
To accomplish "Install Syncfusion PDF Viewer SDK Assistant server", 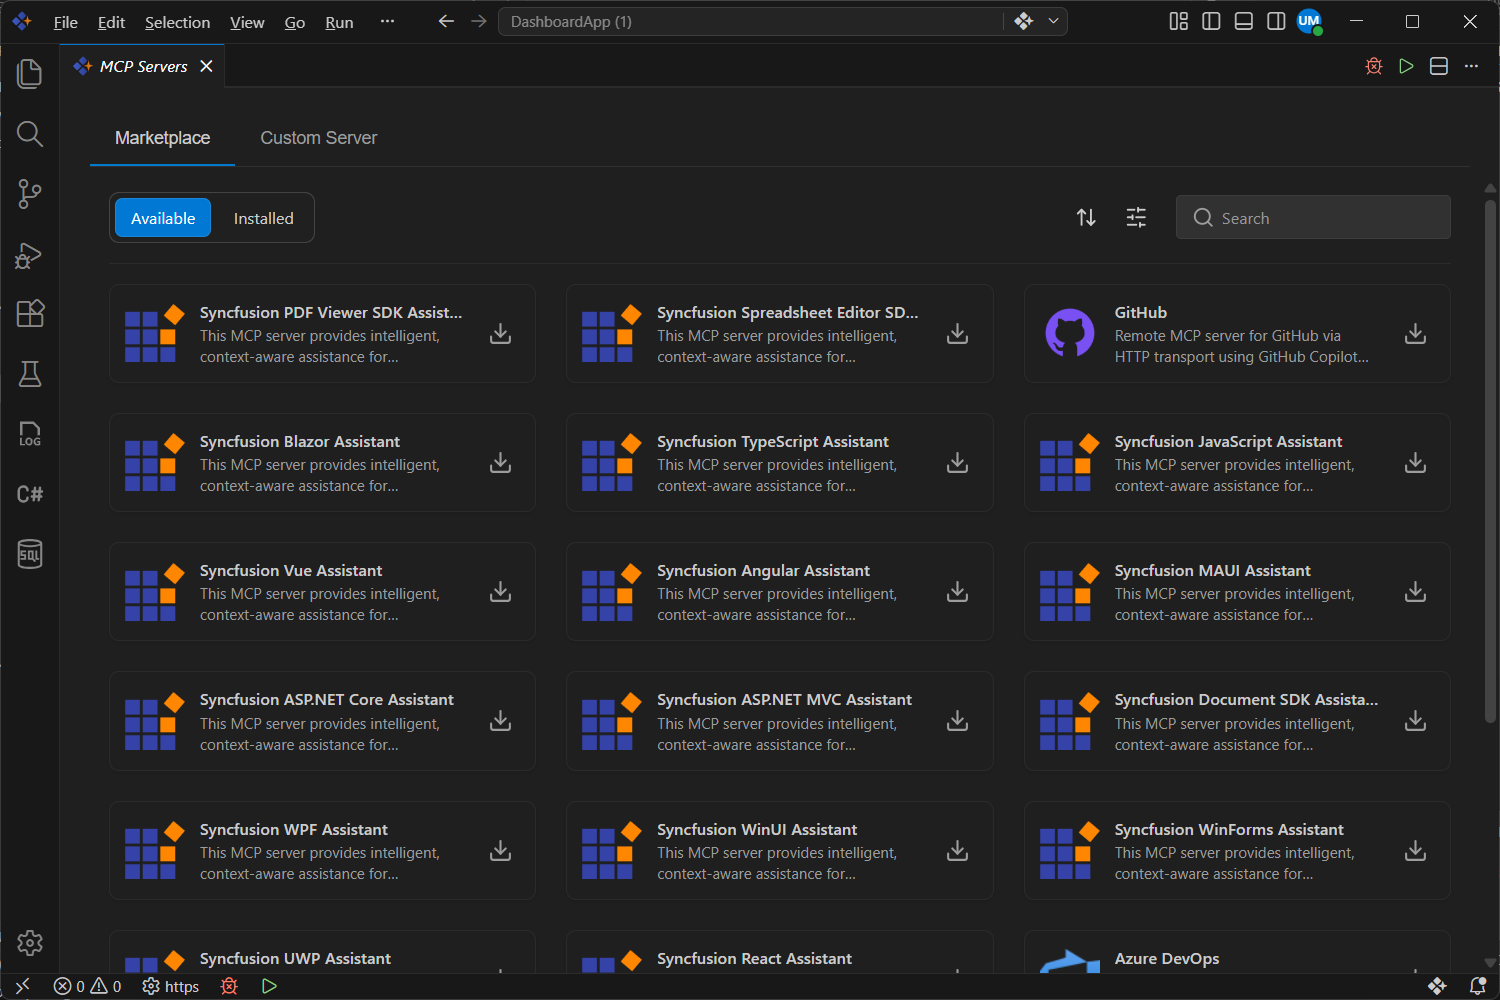I will (501, 334).
